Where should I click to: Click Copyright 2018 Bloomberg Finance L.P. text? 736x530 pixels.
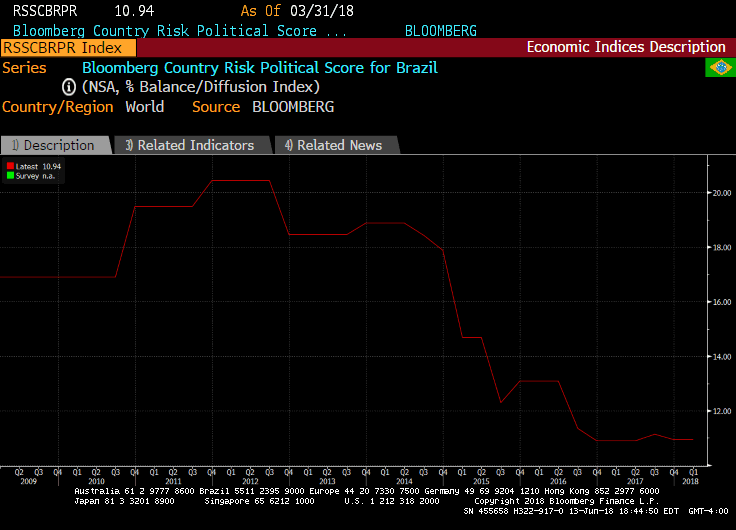coord(567,501)
